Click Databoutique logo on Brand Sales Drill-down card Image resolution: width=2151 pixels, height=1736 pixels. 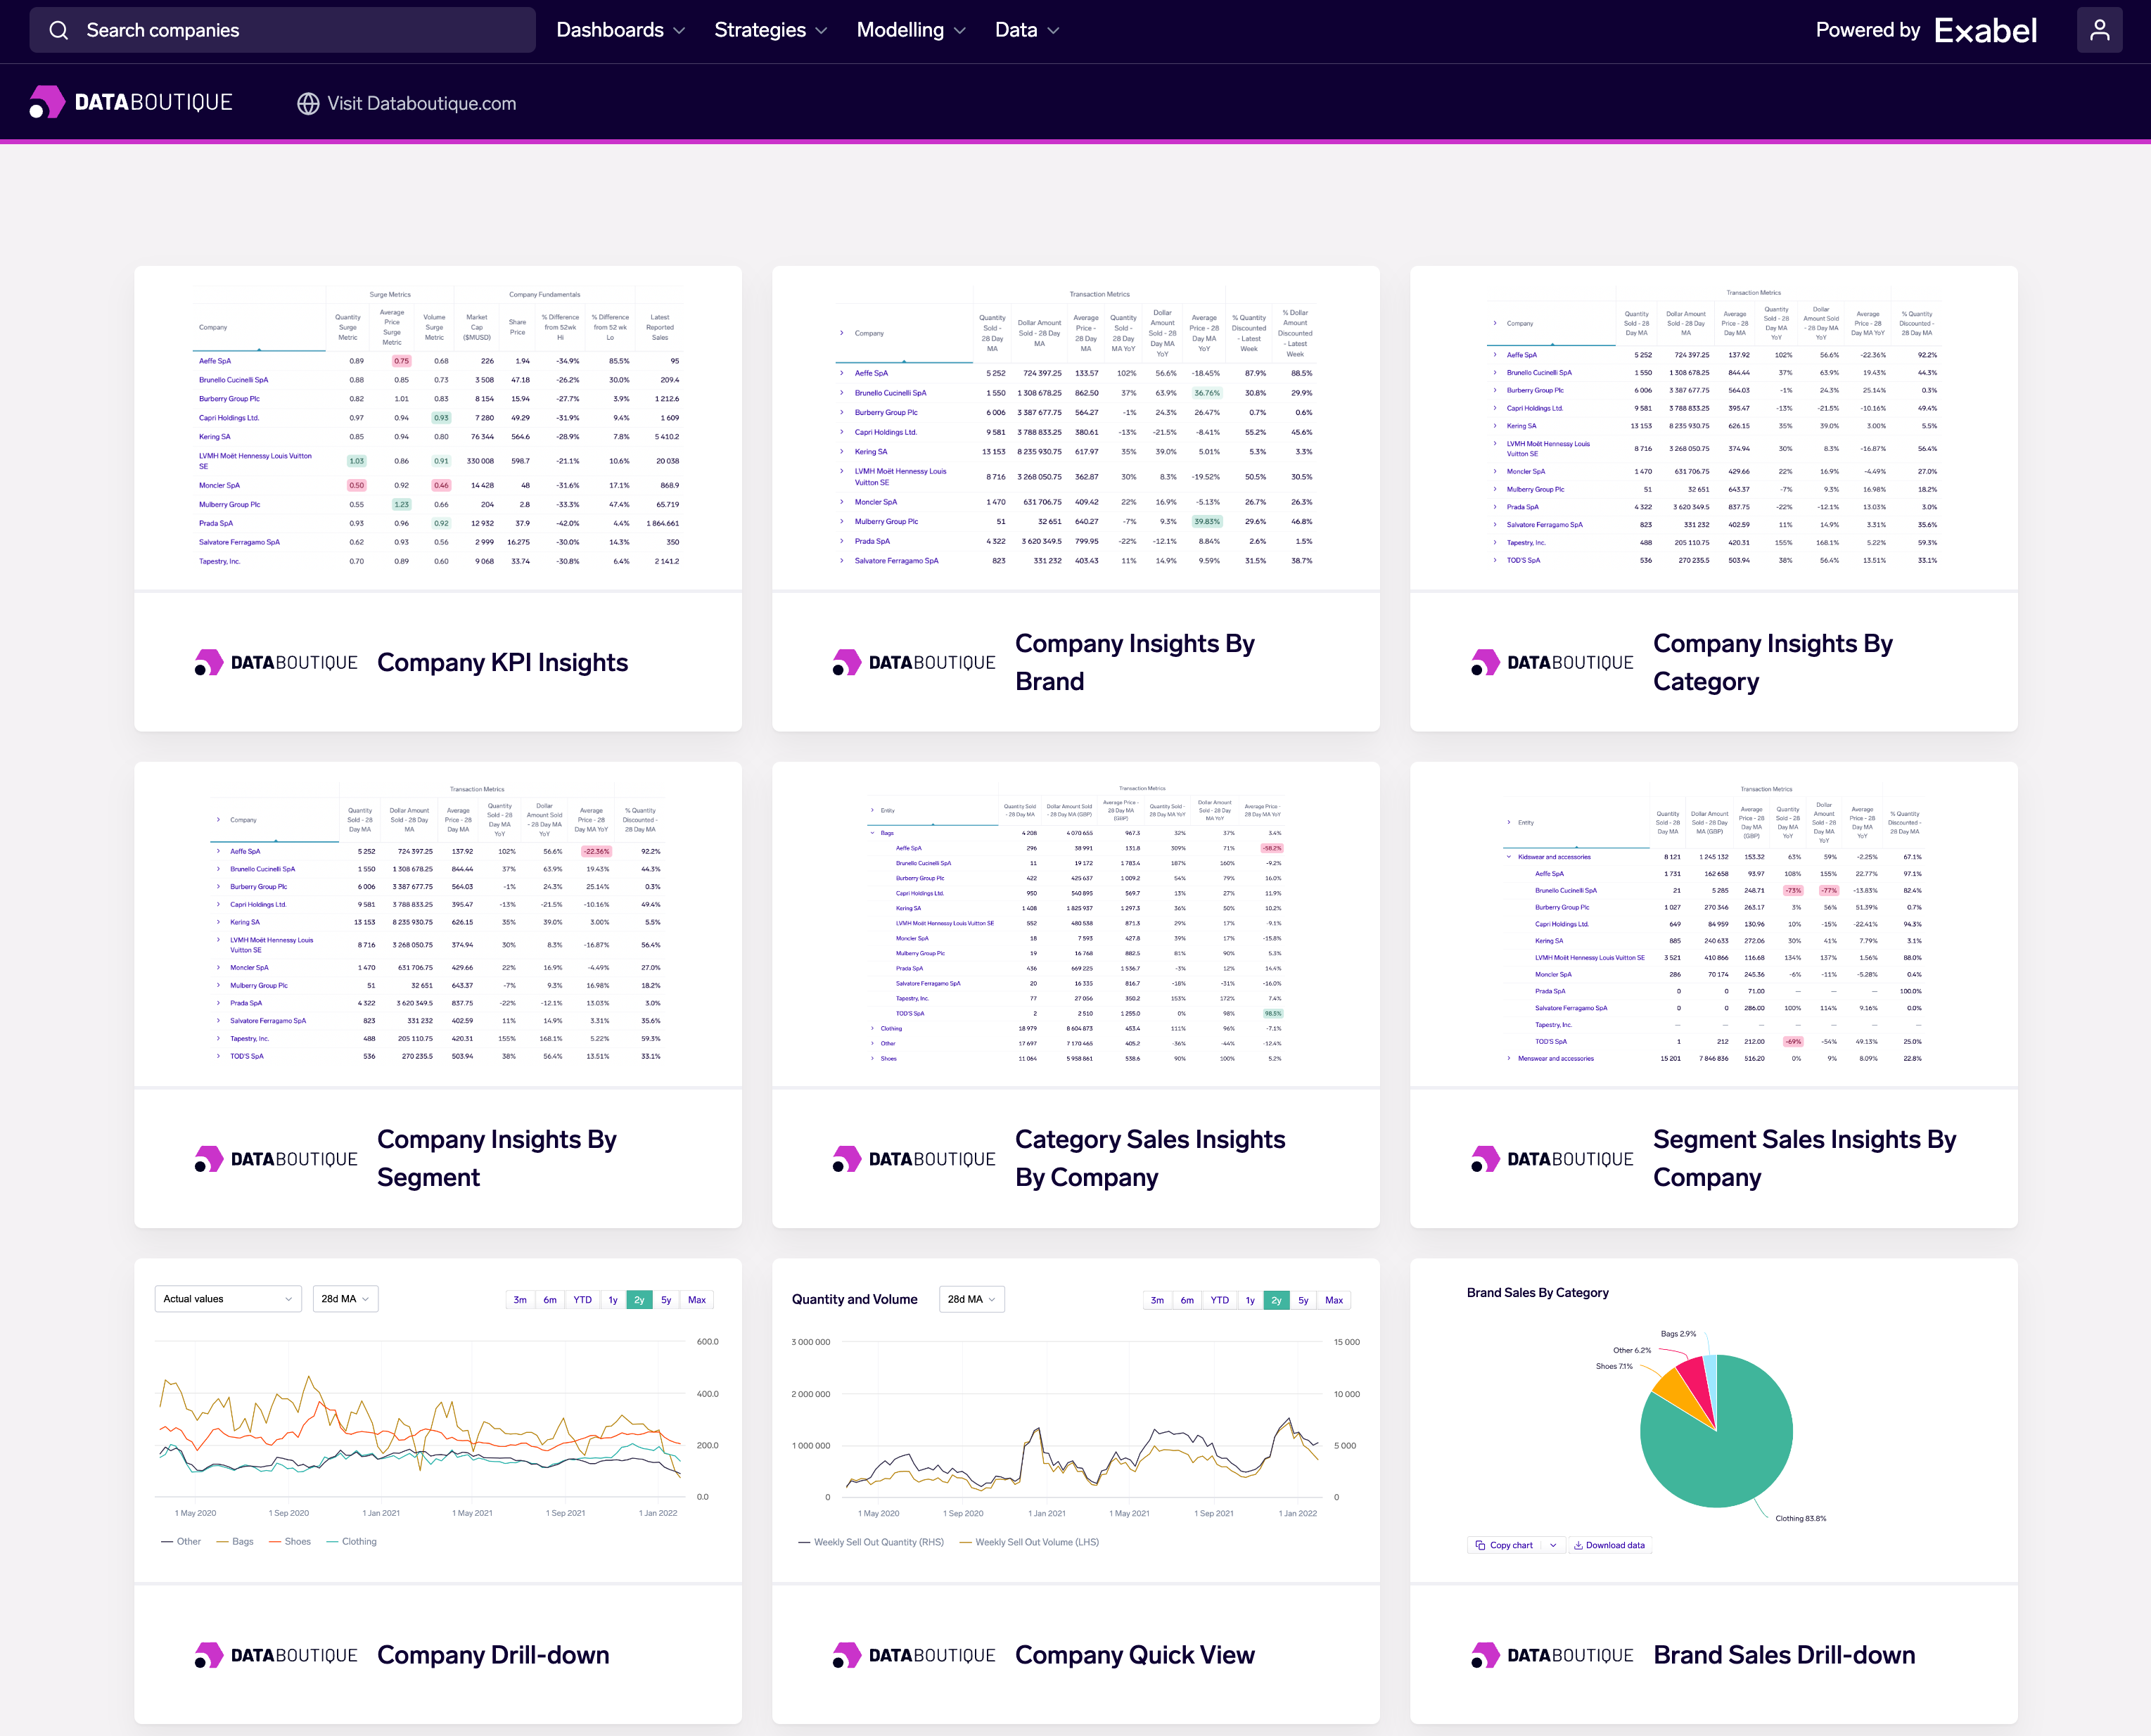pyautogui.click(x=1552, y=1655)
